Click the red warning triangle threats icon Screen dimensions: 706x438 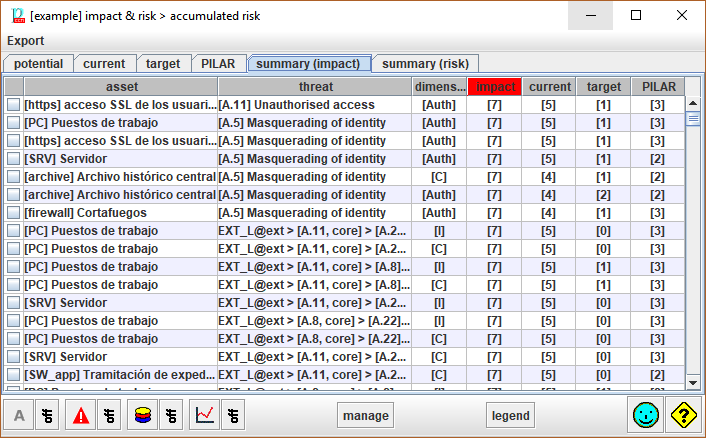[81, 414]
